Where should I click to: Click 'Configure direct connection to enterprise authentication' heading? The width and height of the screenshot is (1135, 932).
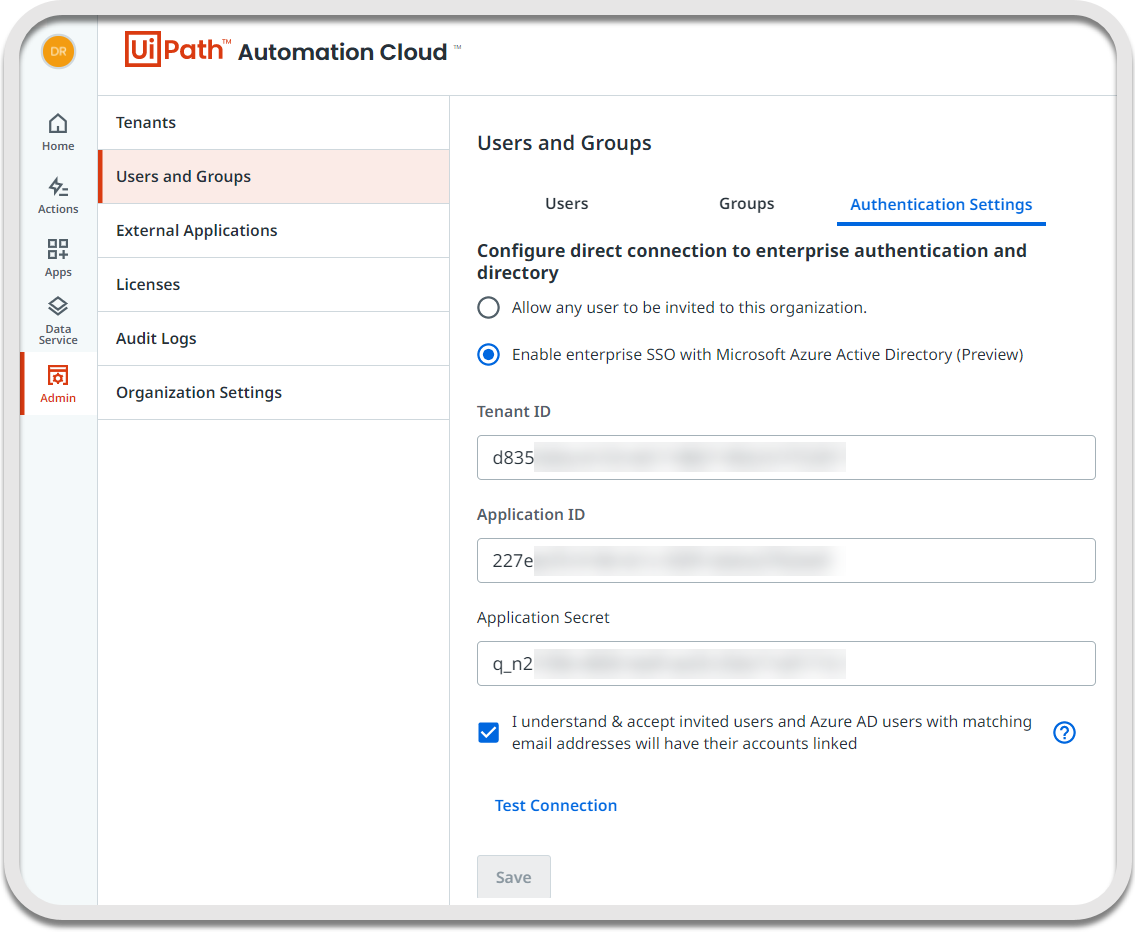click(752, 261)
